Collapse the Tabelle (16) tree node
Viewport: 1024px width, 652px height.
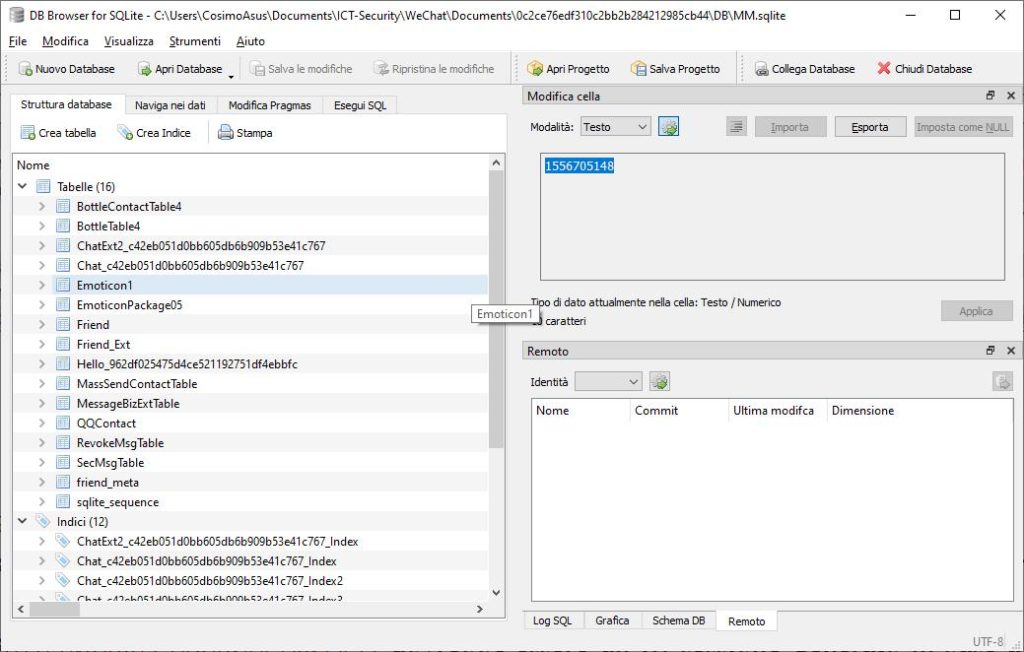(x=22, y=186)
